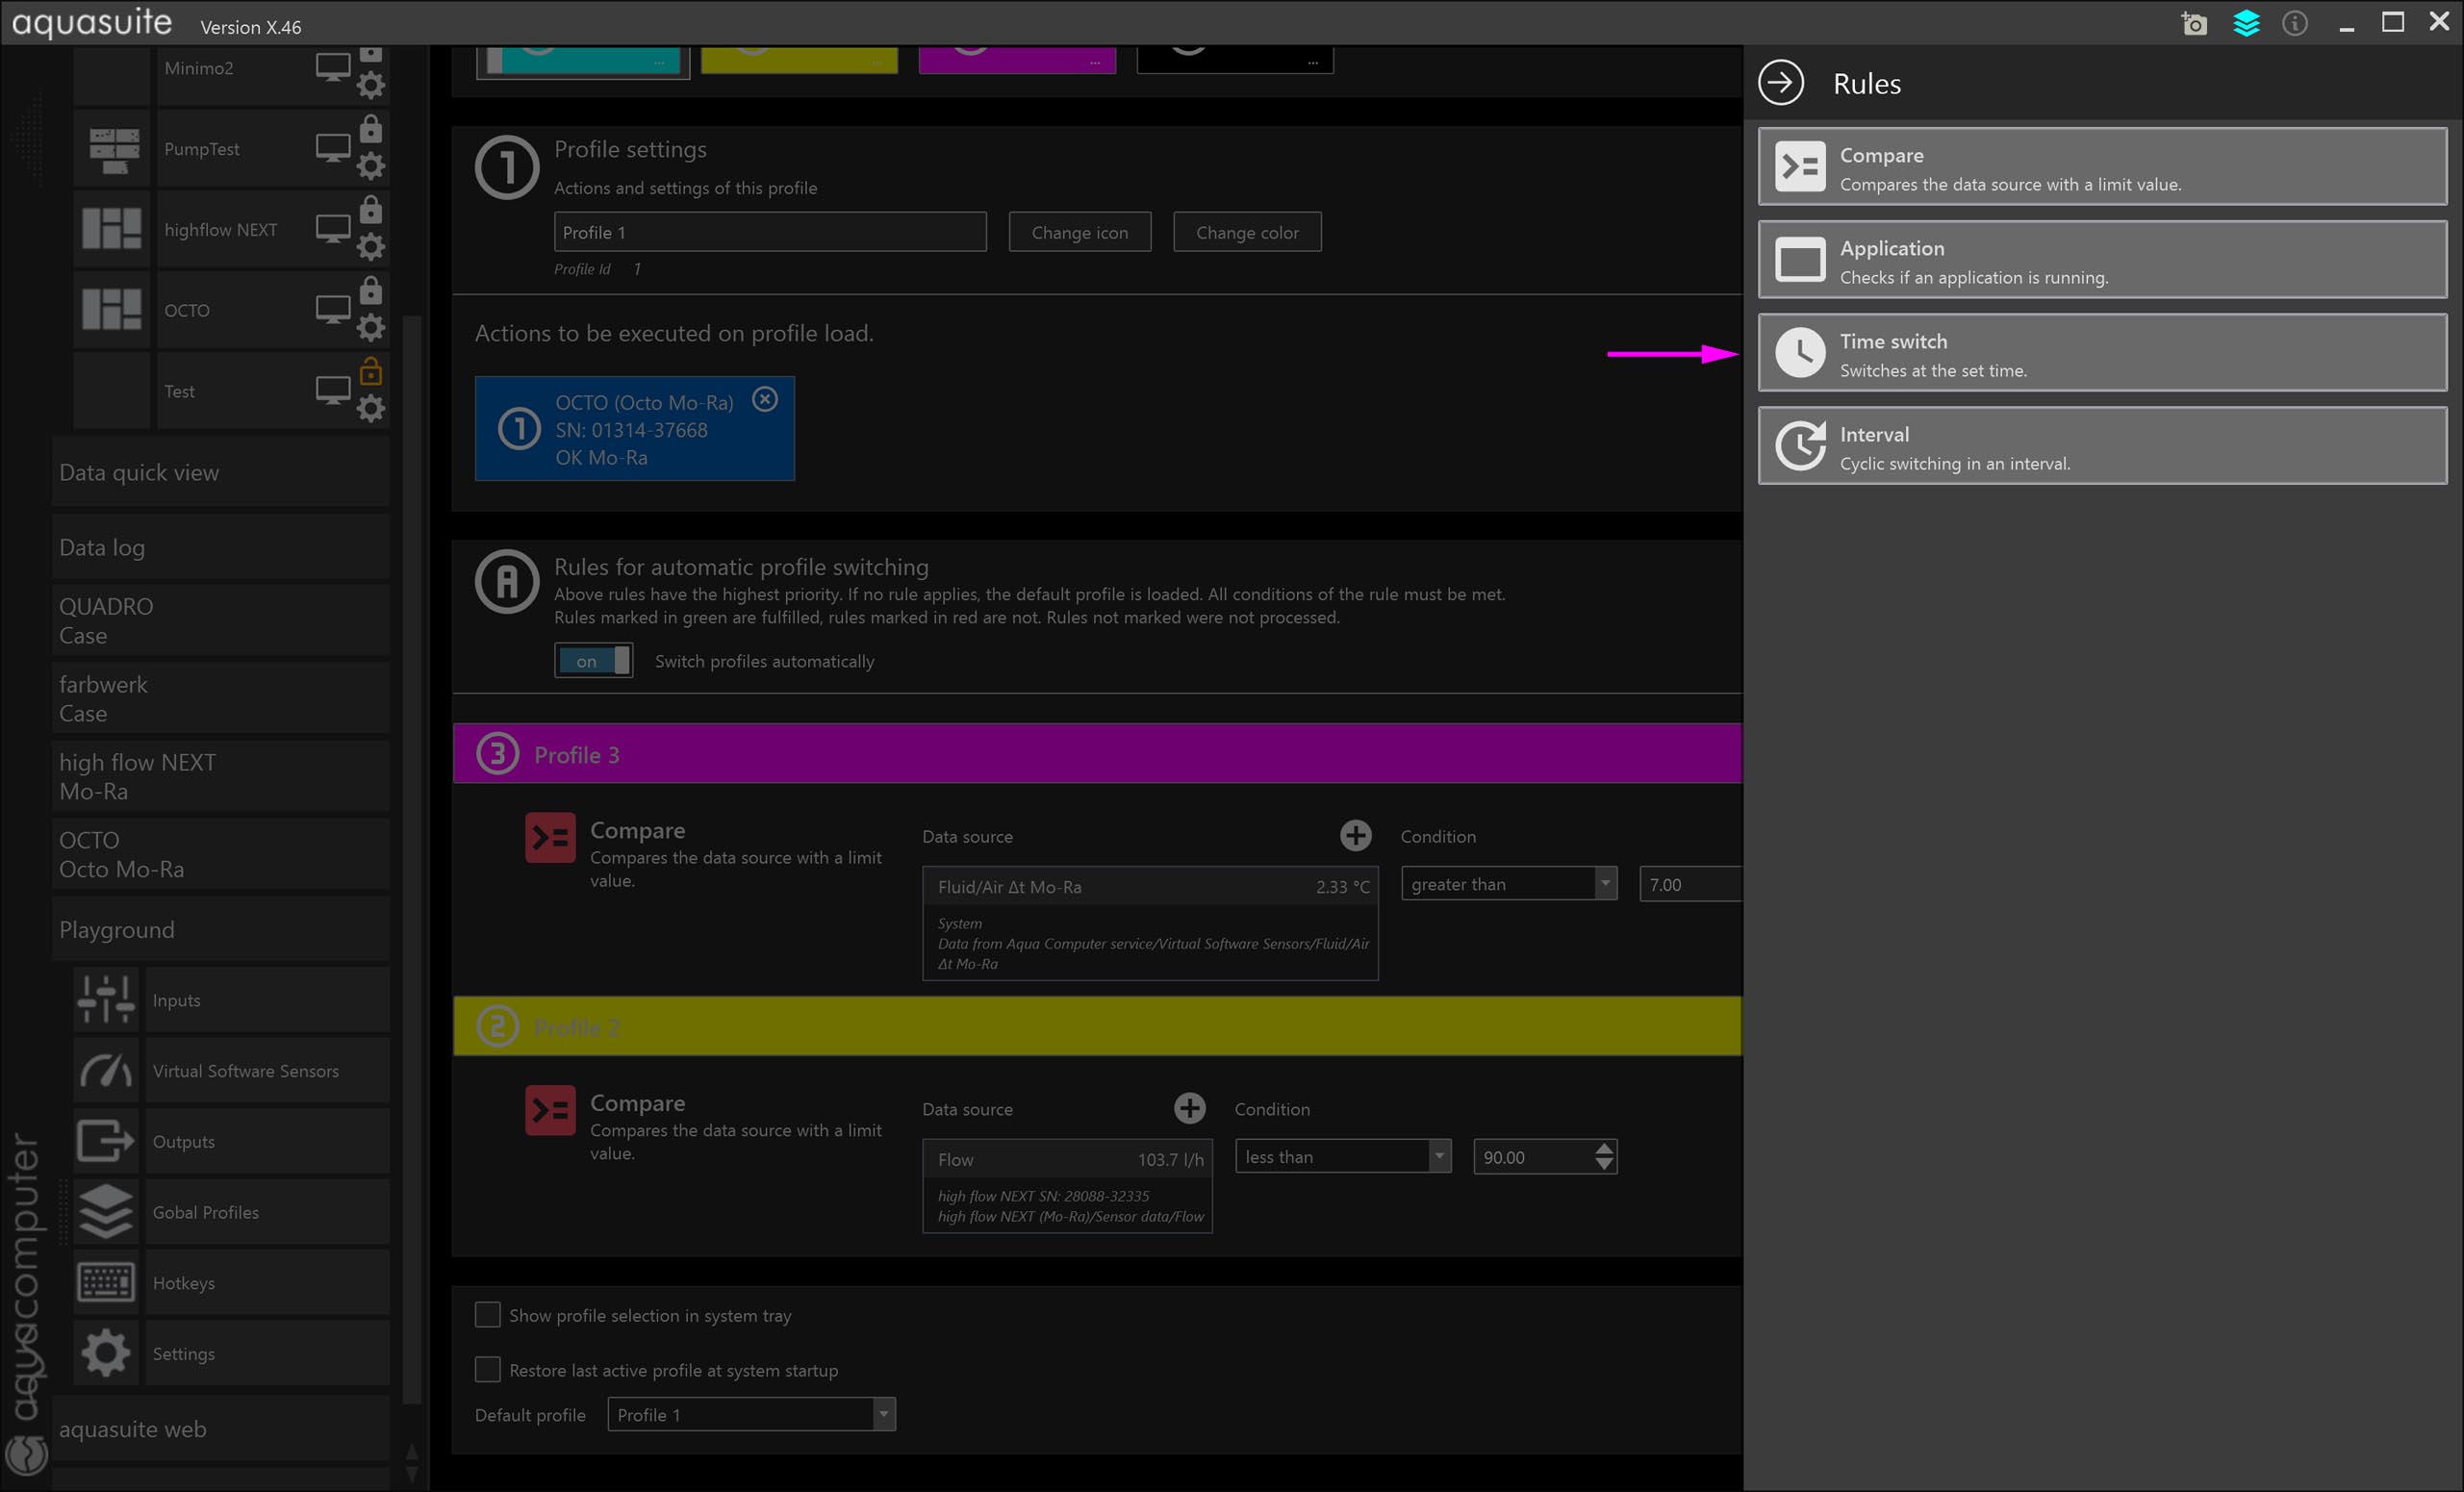The height and width of the screenshot is (1492, 2464).
Task: Check Restore last active profile at startup
Action: 488,1369
